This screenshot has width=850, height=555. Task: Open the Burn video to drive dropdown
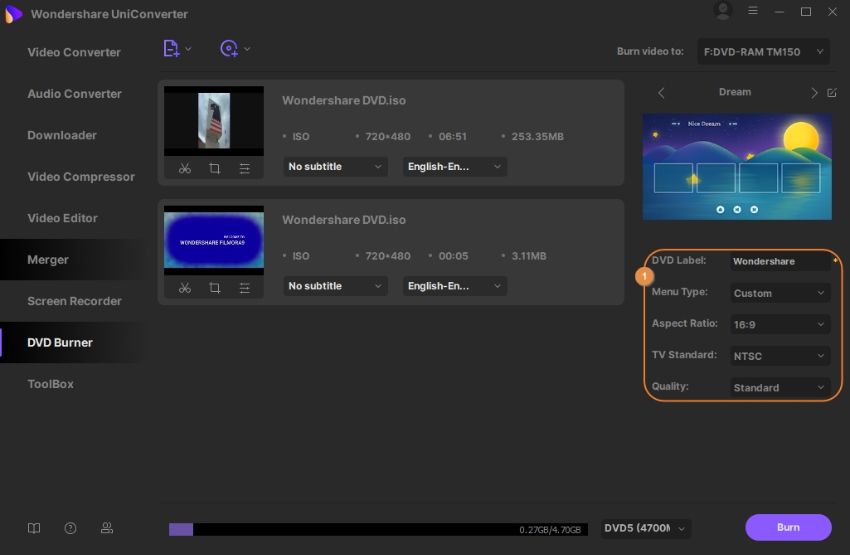[764, 51]
